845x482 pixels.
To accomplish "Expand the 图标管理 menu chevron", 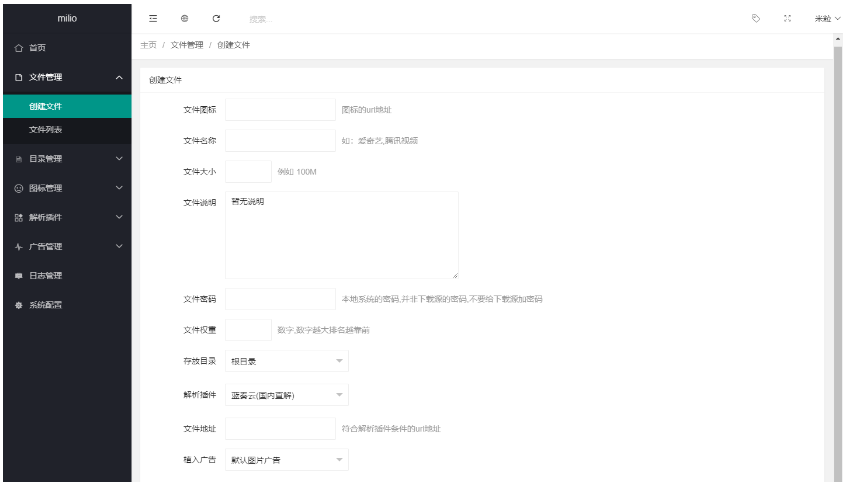I will tap(119, 188).
